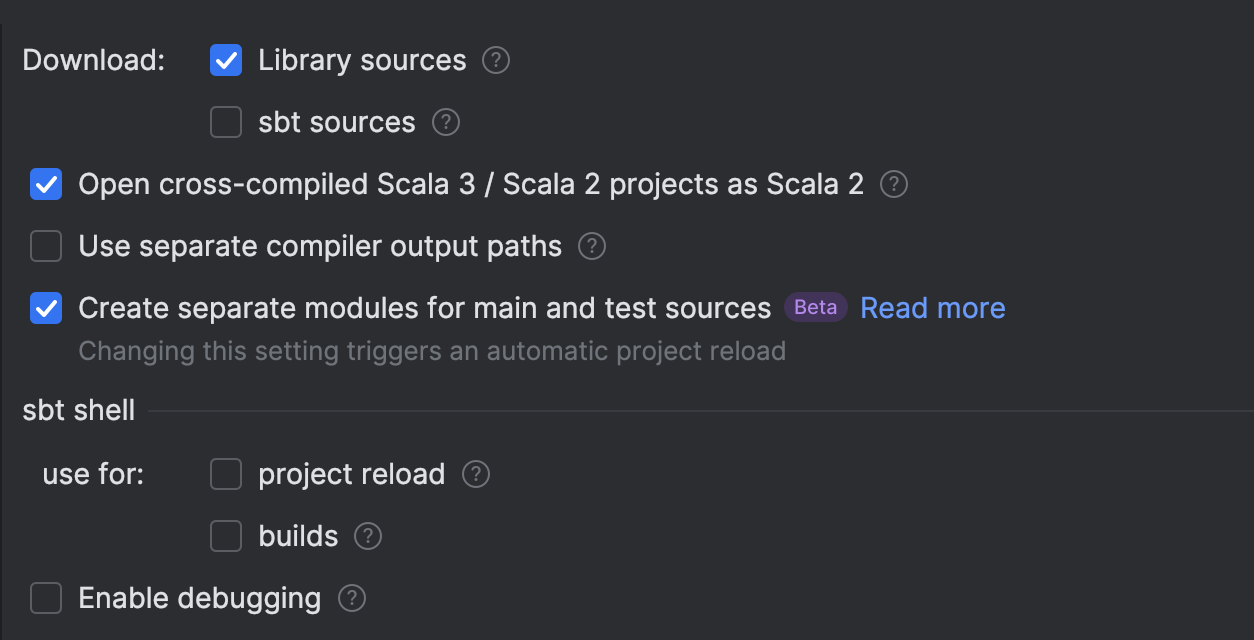Select the Download label
Screen dimensions: 1254x640
[x=92, y=60]
